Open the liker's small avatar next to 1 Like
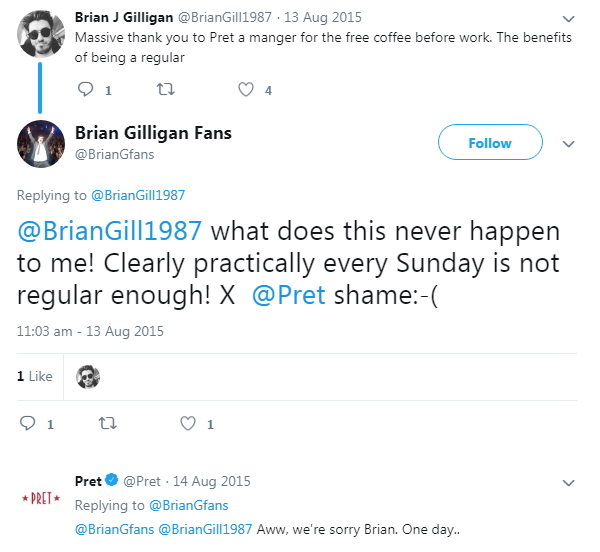This screenshot has height=552, width=600. coord(88,376)
